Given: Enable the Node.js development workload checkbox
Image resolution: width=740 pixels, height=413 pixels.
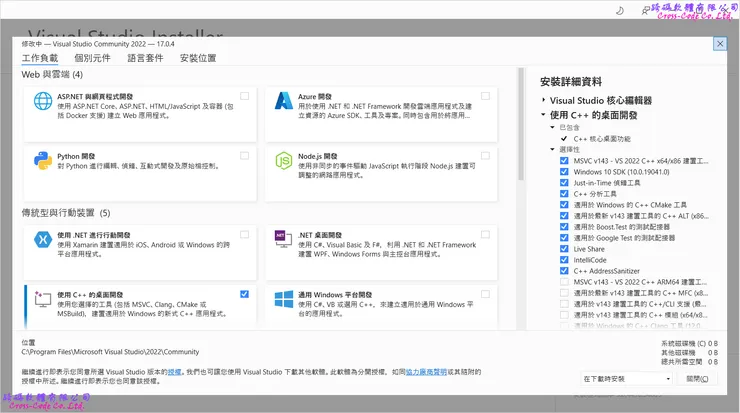Looking at the screenshot, I should pyautogui.click(x=485, y=156).
